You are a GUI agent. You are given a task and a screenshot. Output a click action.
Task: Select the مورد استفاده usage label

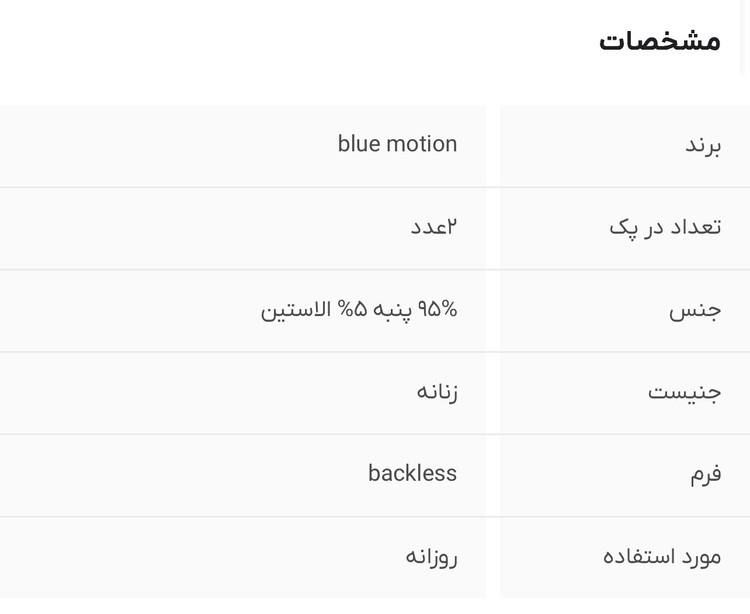[662, 557]
